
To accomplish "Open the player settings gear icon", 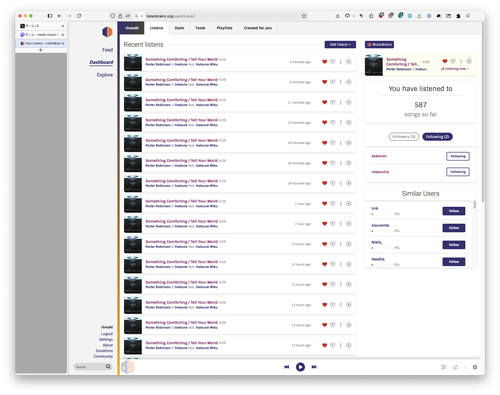I will tap(475, 367).
